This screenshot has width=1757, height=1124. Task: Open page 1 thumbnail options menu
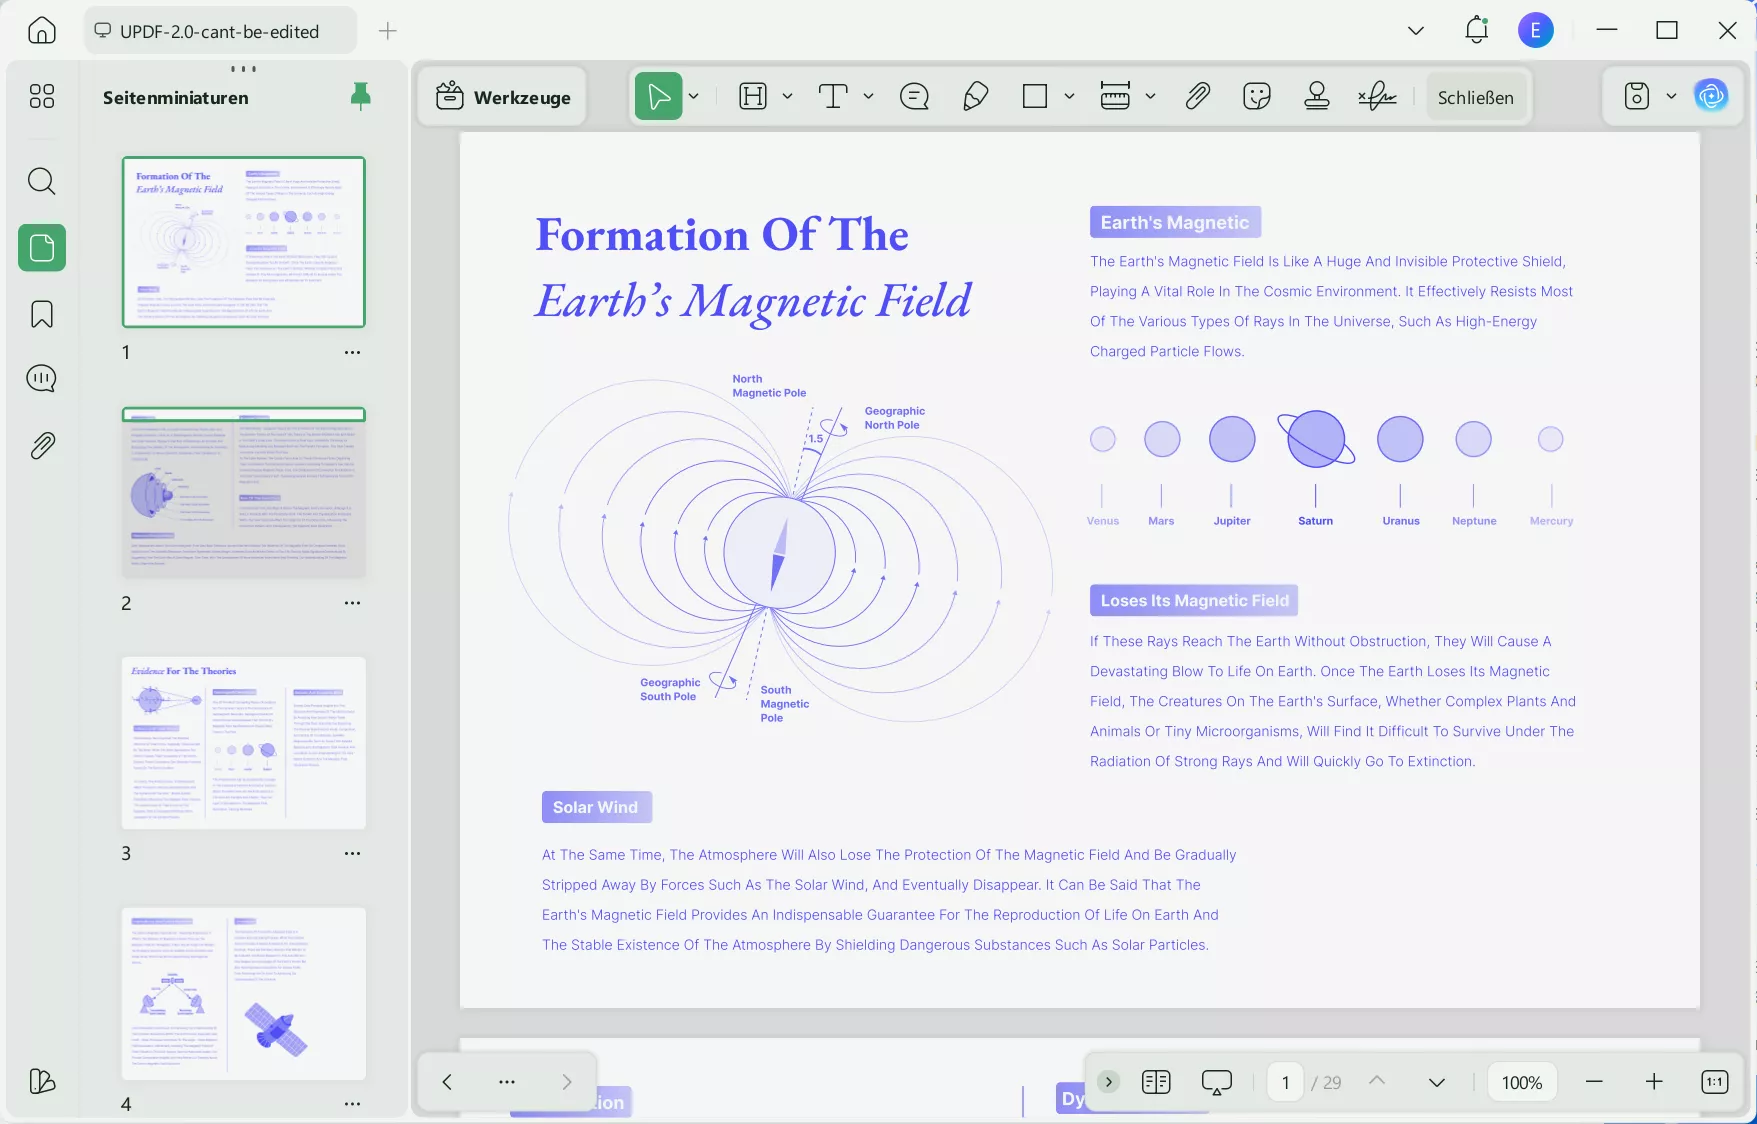pos(352,352)
